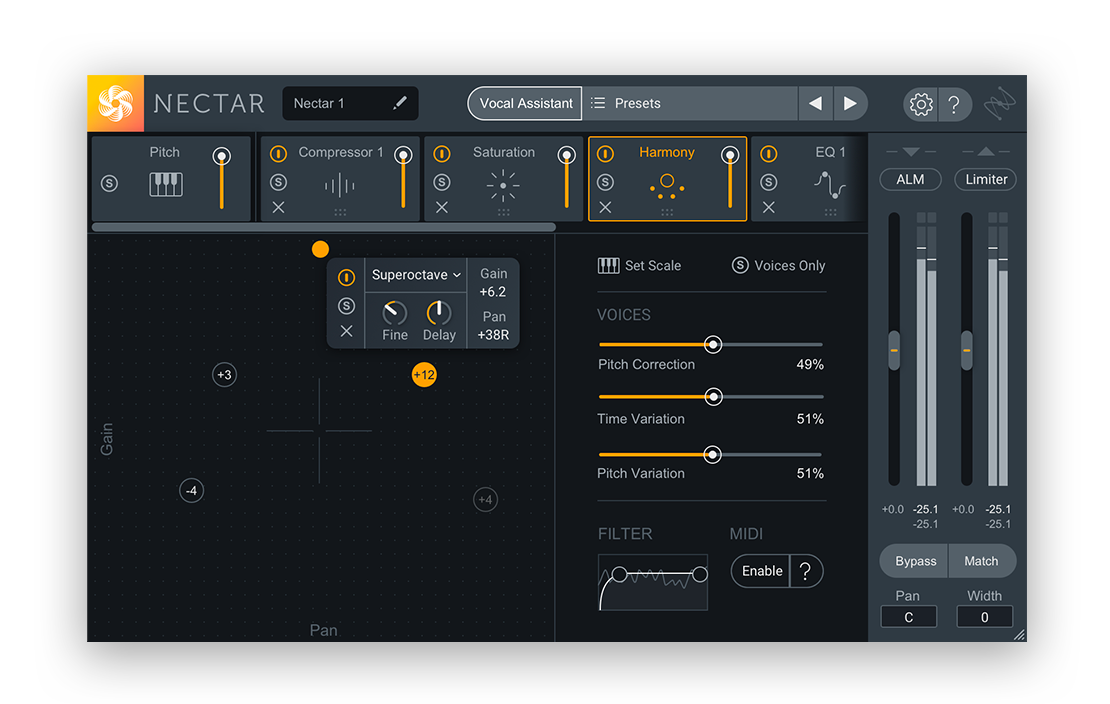Open the Superoctave voice dropdown

coord(416,275)
